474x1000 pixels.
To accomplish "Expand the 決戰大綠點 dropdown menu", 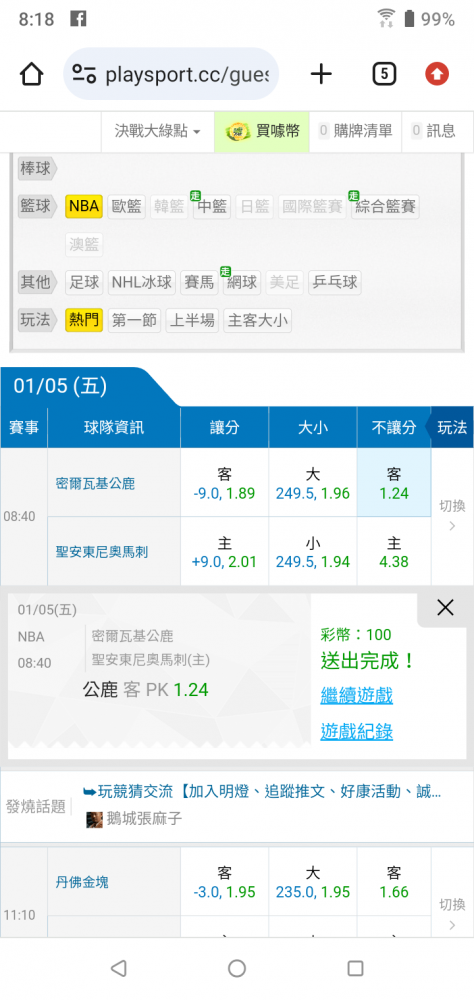I will click(158, 131).
